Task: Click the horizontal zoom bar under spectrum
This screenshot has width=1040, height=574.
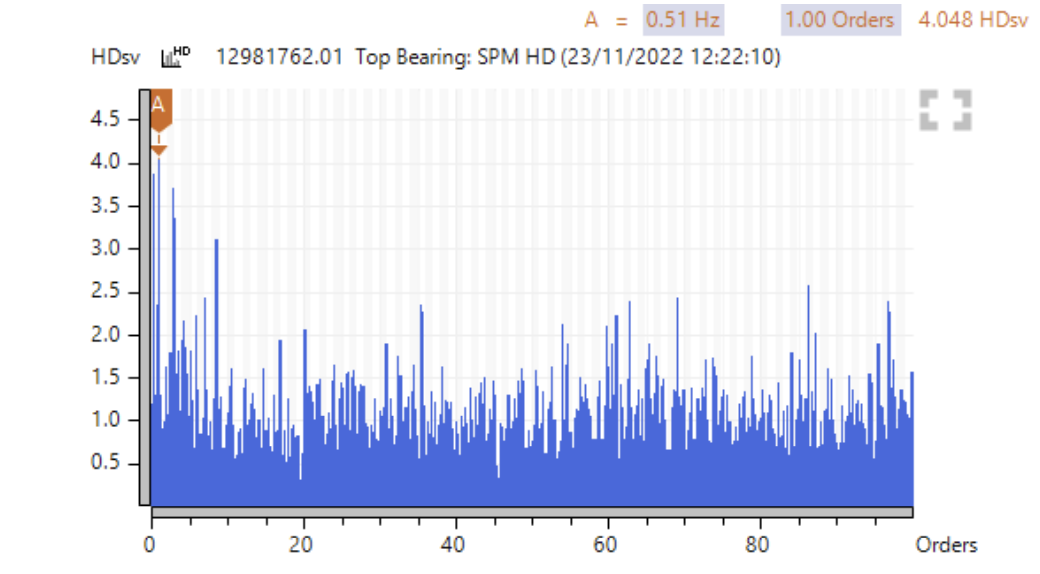Action: pos(530,512)
